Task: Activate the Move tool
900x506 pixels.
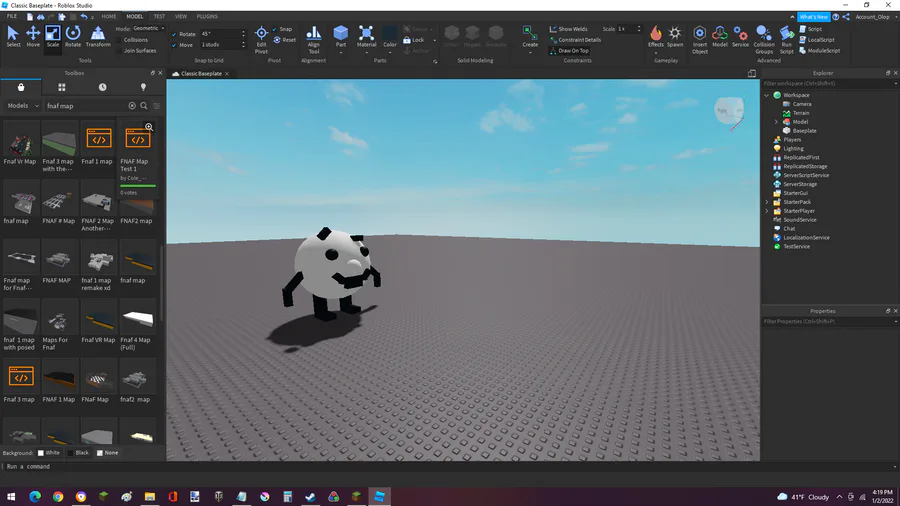Action: [x=33, y=37]
